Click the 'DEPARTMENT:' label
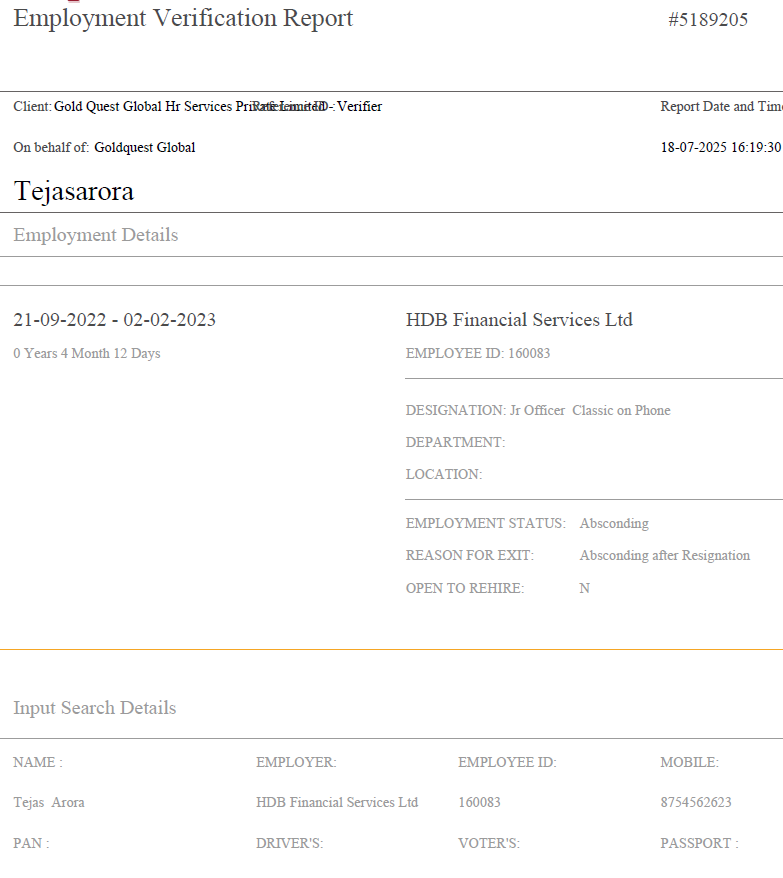Image resolution: width=783 pixels, height=878 pixels. click(455, 442)
